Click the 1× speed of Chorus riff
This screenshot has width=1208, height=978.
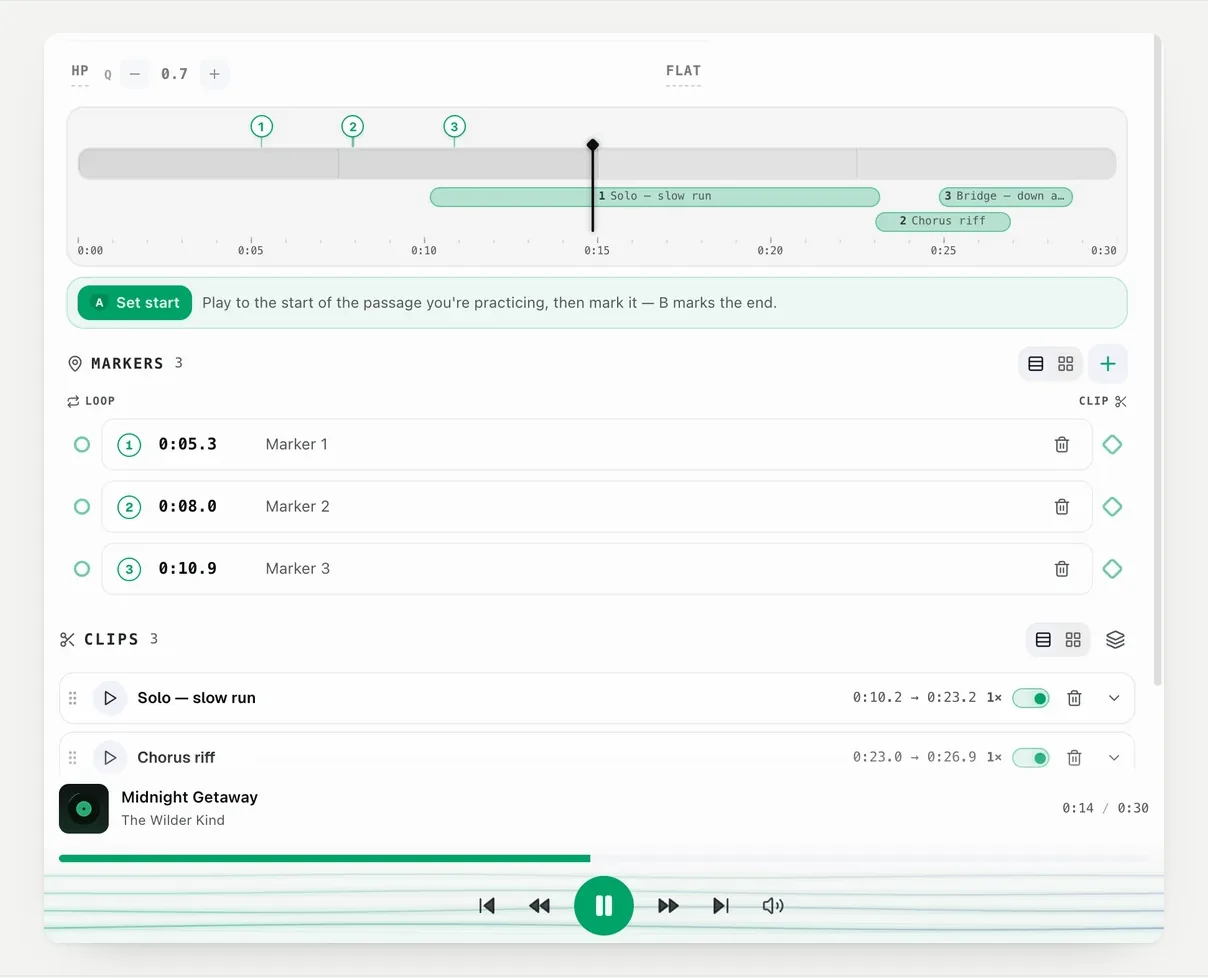pos(994,758)
